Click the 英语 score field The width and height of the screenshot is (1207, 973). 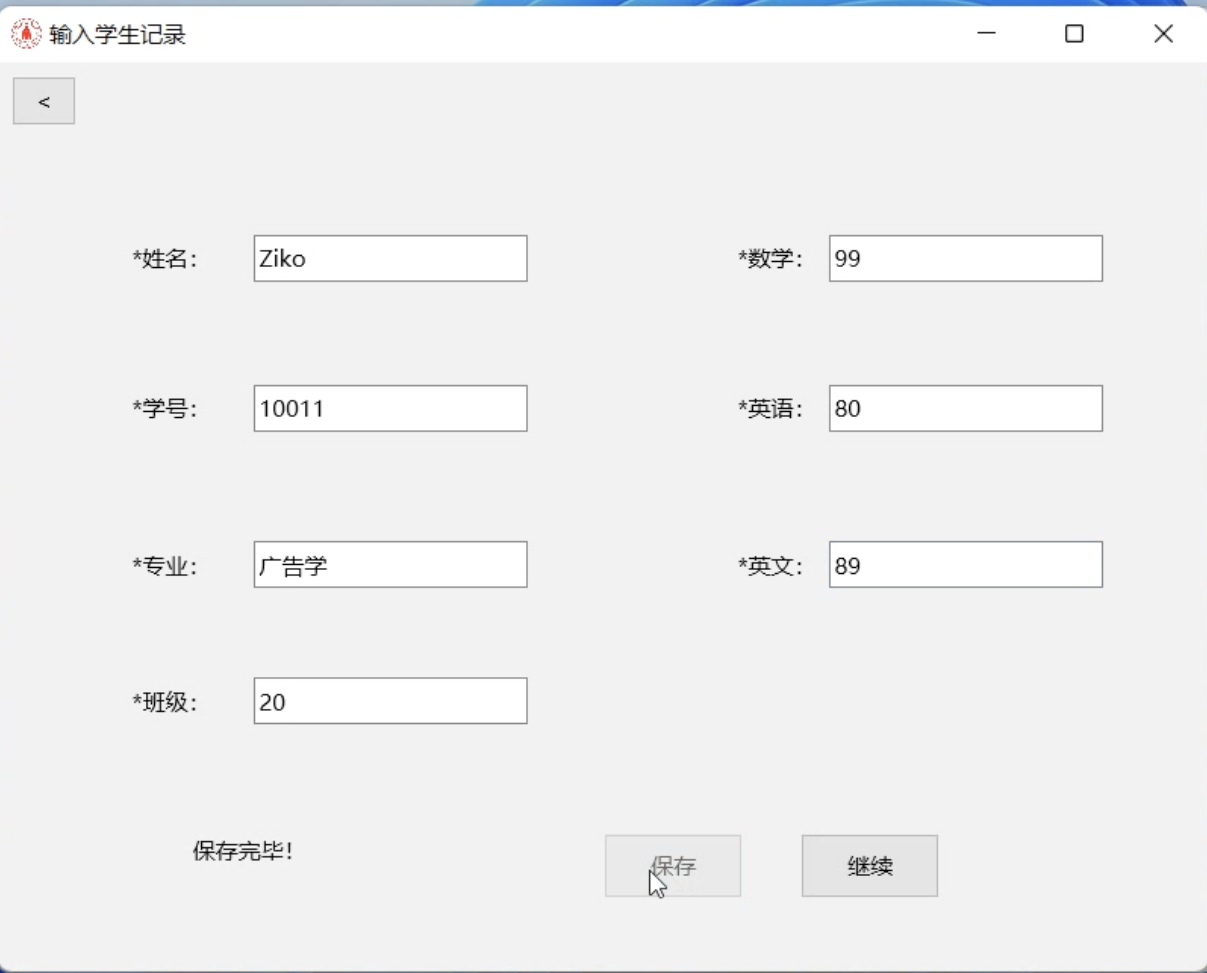pyautogui.click(x=965, y=409)
